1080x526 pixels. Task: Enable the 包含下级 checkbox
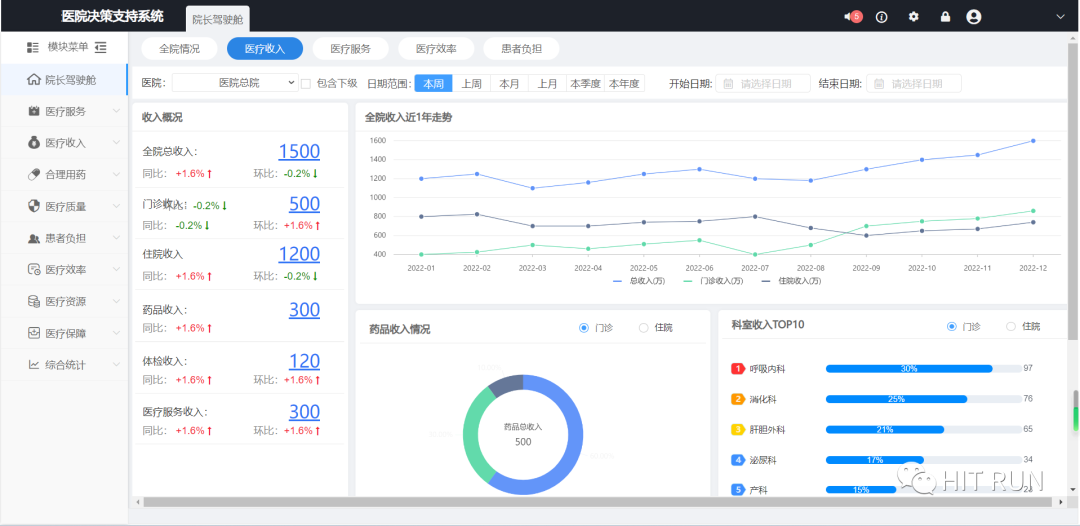306,84
